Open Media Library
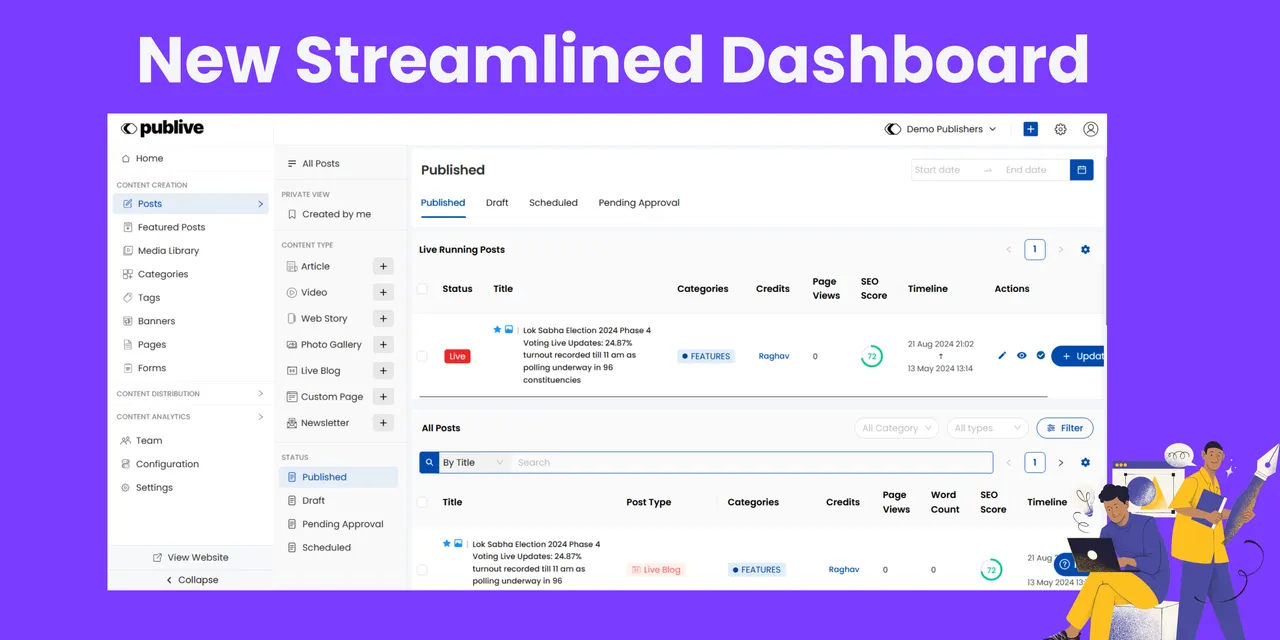This screenshot has width=1280, height=640. tap(168, 251)
